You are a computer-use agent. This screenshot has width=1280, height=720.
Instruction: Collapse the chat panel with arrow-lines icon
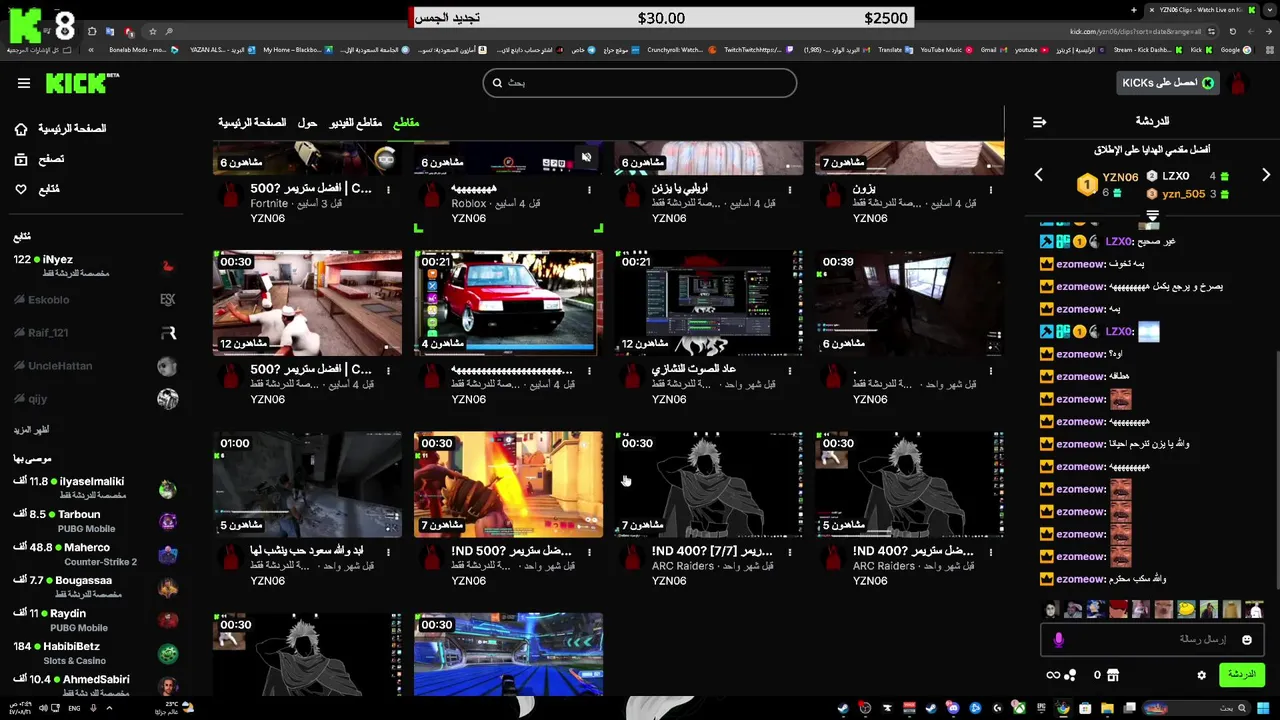tap(1039, 122)
